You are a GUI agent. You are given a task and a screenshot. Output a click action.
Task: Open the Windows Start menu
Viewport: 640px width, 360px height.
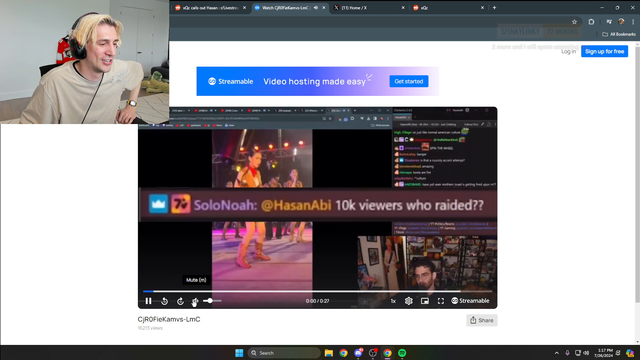pos(239,353)
